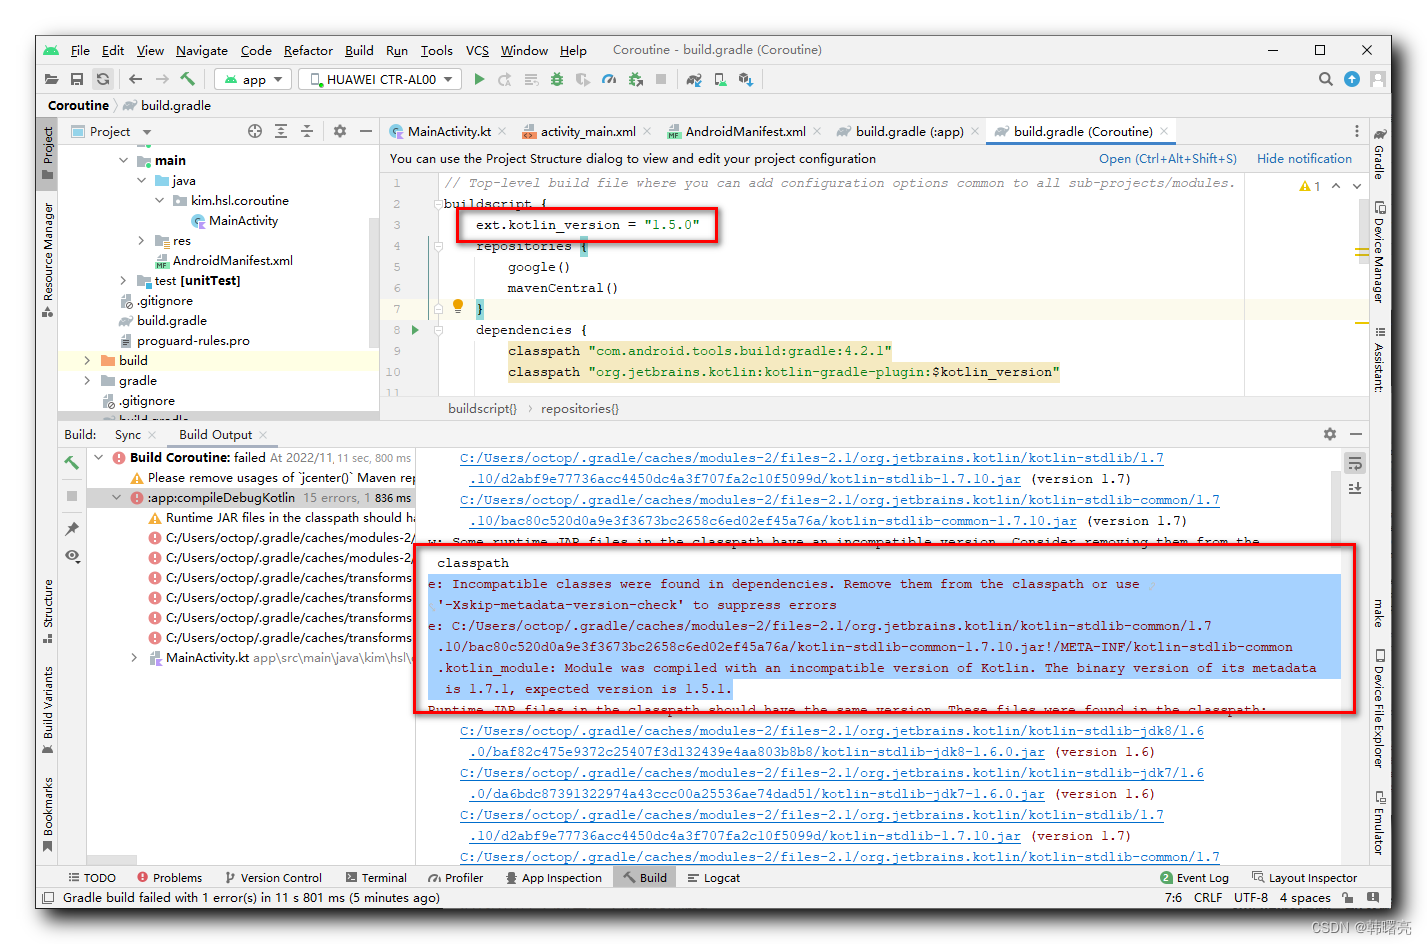Open the Project view mode dropdown
The image size is (1427, 944).
point(112,131)
